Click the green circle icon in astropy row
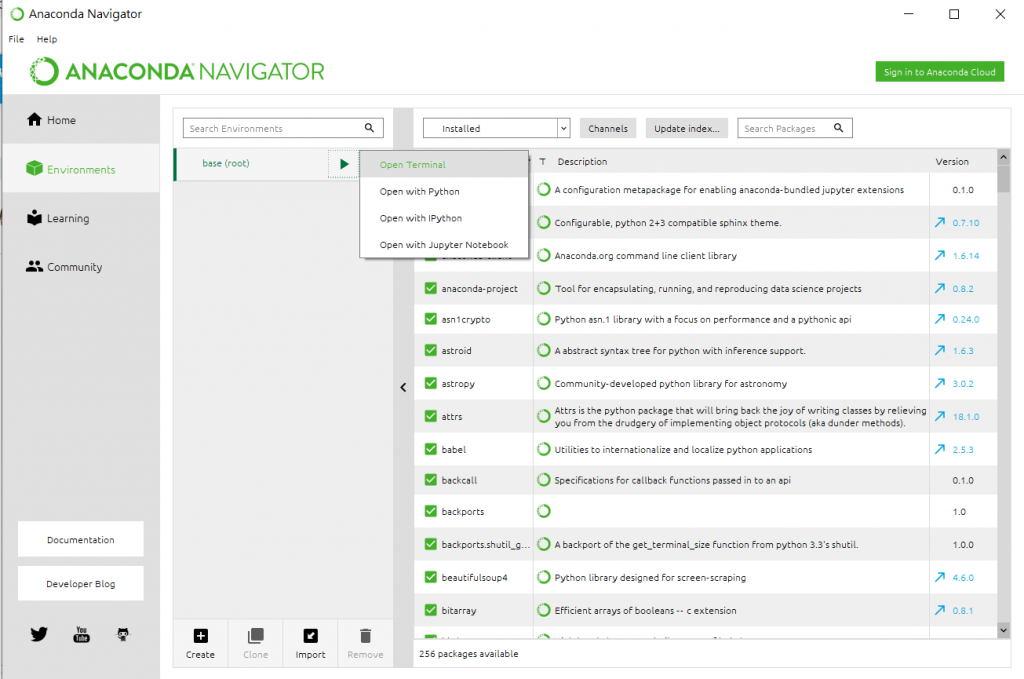Image resolution: width=1024 pixels, height=679 pixels. tap(543, 383)
